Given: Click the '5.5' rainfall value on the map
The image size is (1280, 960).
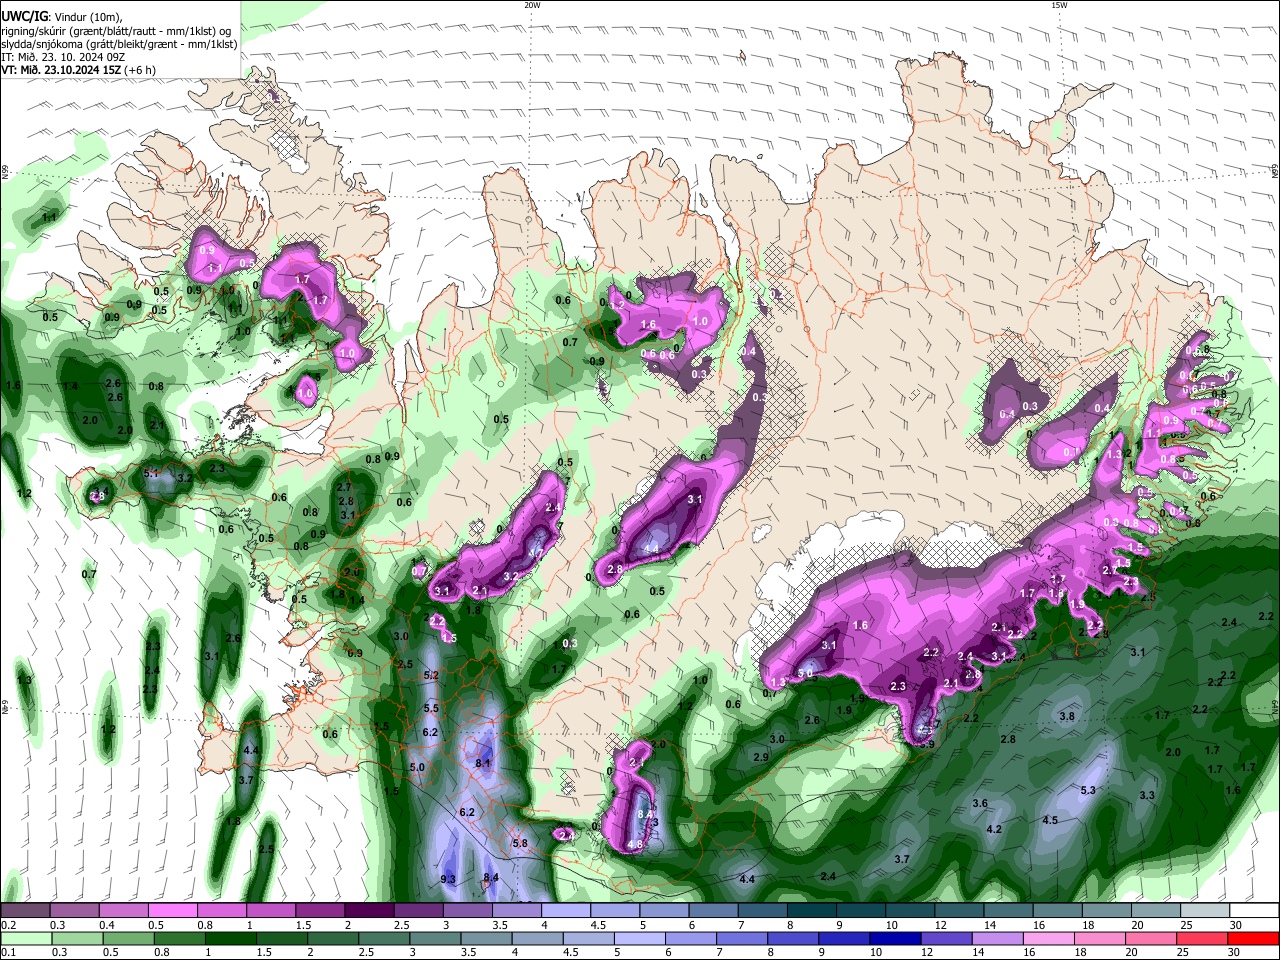Looking at the screenshot, I should tap(431, 708).
